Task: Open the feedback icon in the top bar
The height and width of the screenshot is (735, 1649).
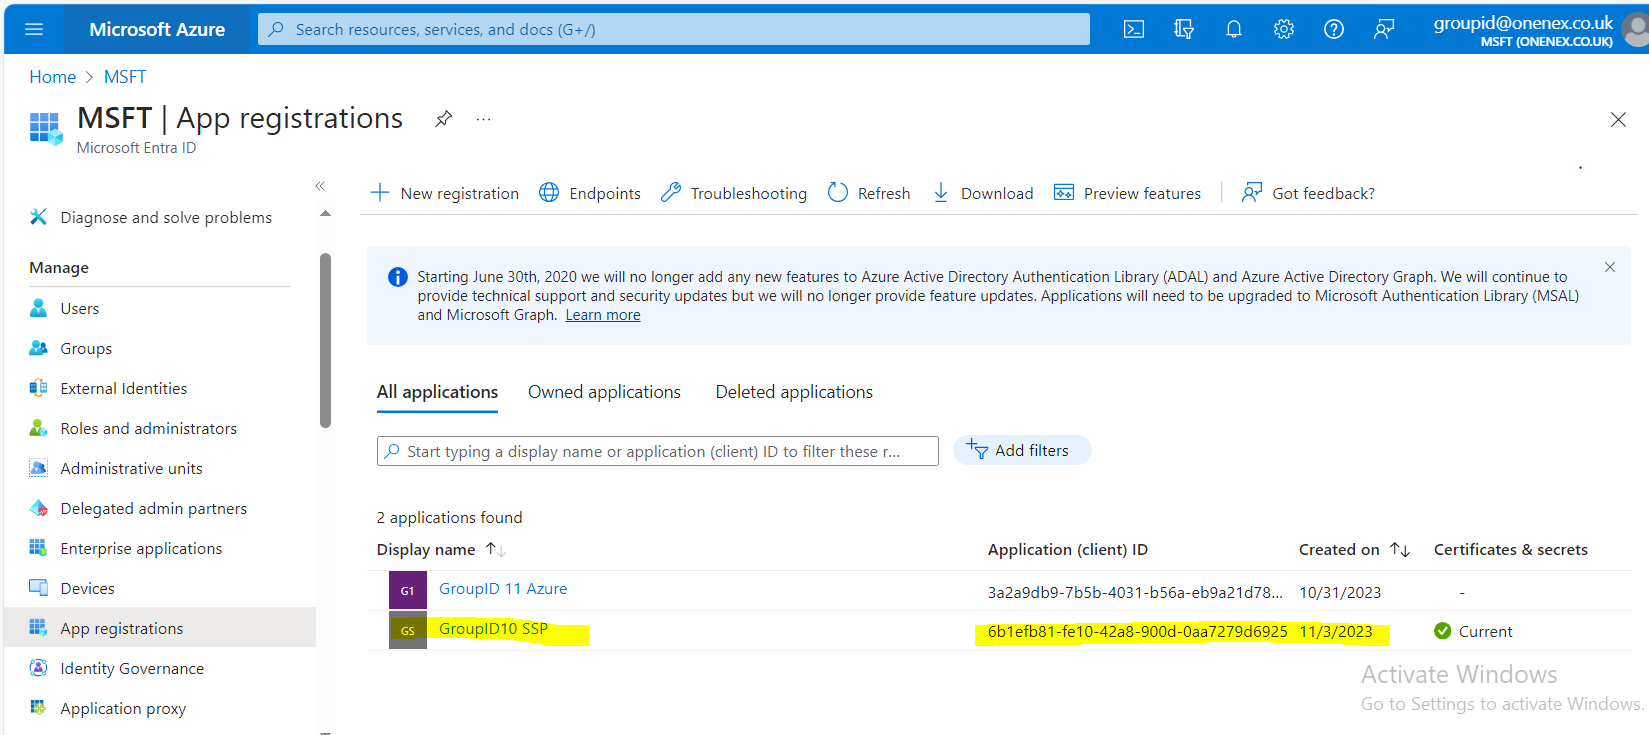Action: 1384,29
